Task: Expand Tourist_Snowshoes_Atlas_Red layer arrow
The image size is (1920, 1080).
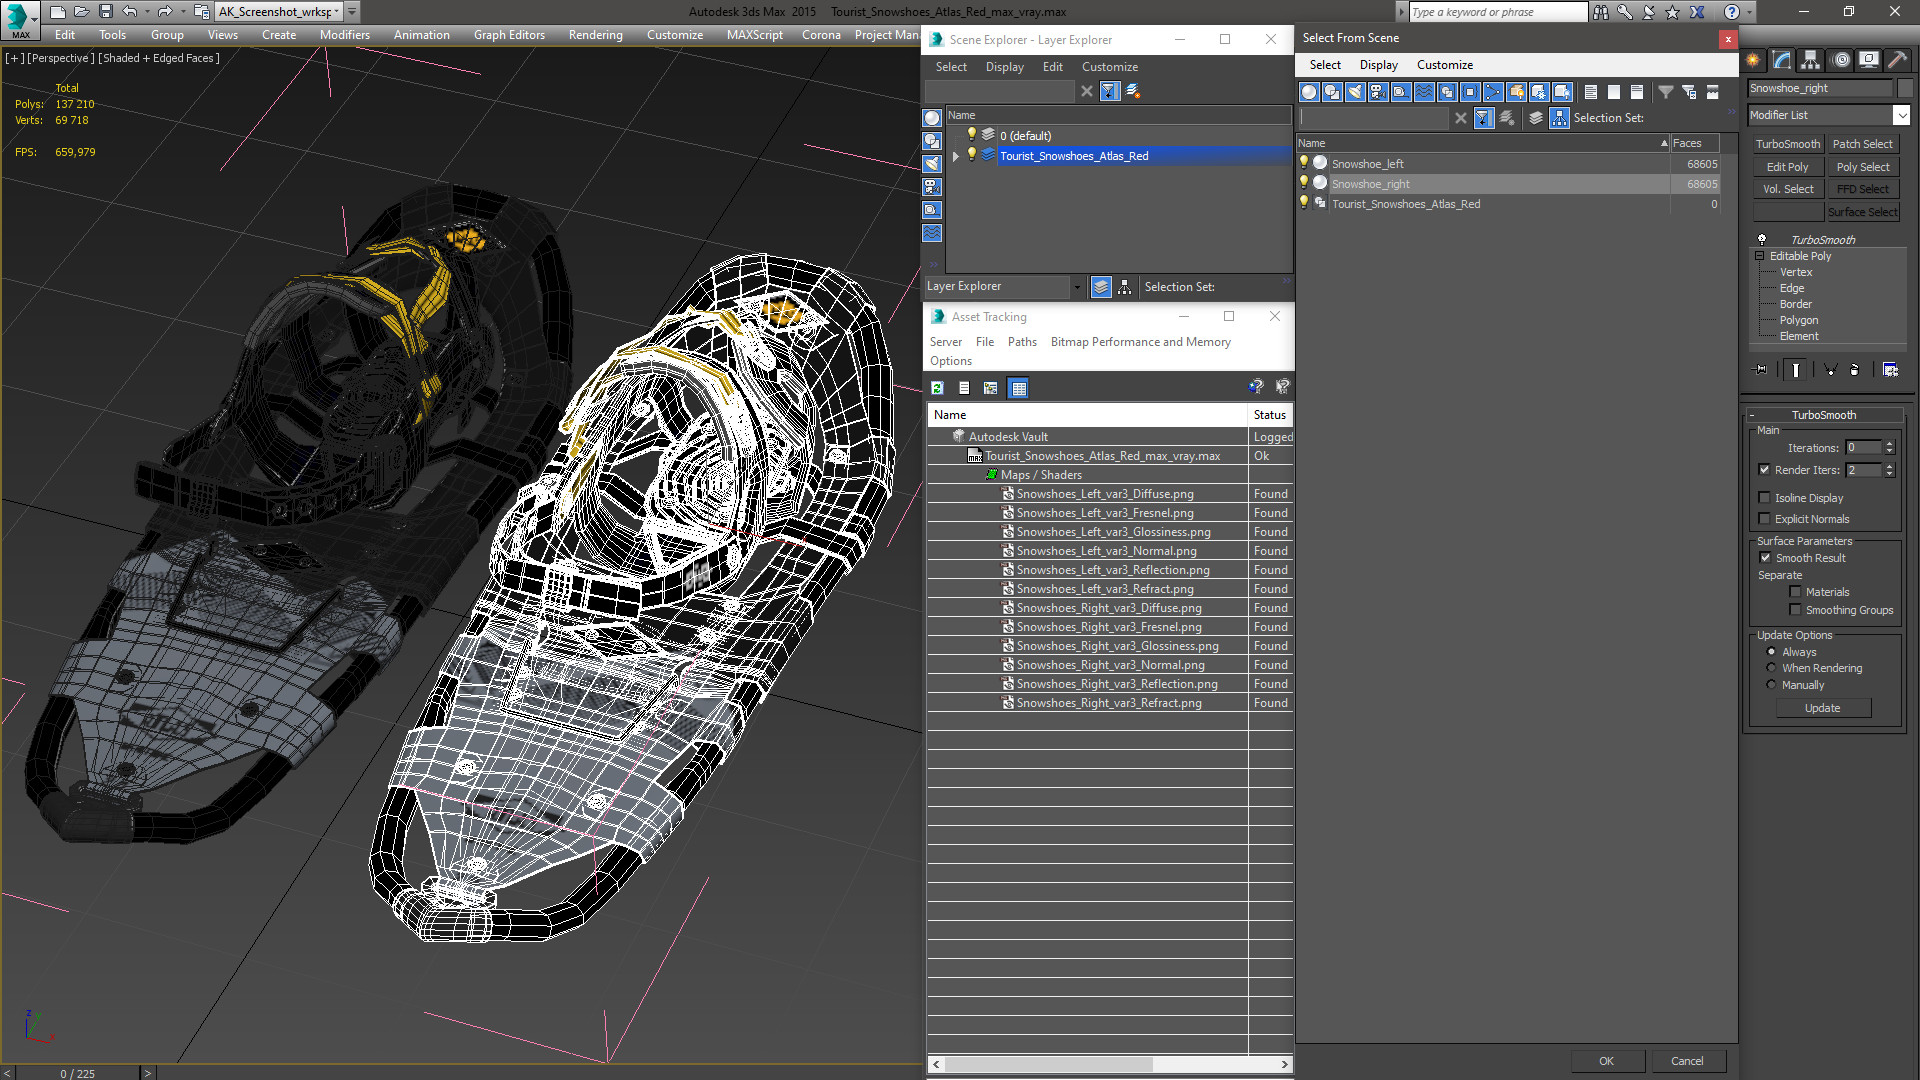Action: click(956, 156)
